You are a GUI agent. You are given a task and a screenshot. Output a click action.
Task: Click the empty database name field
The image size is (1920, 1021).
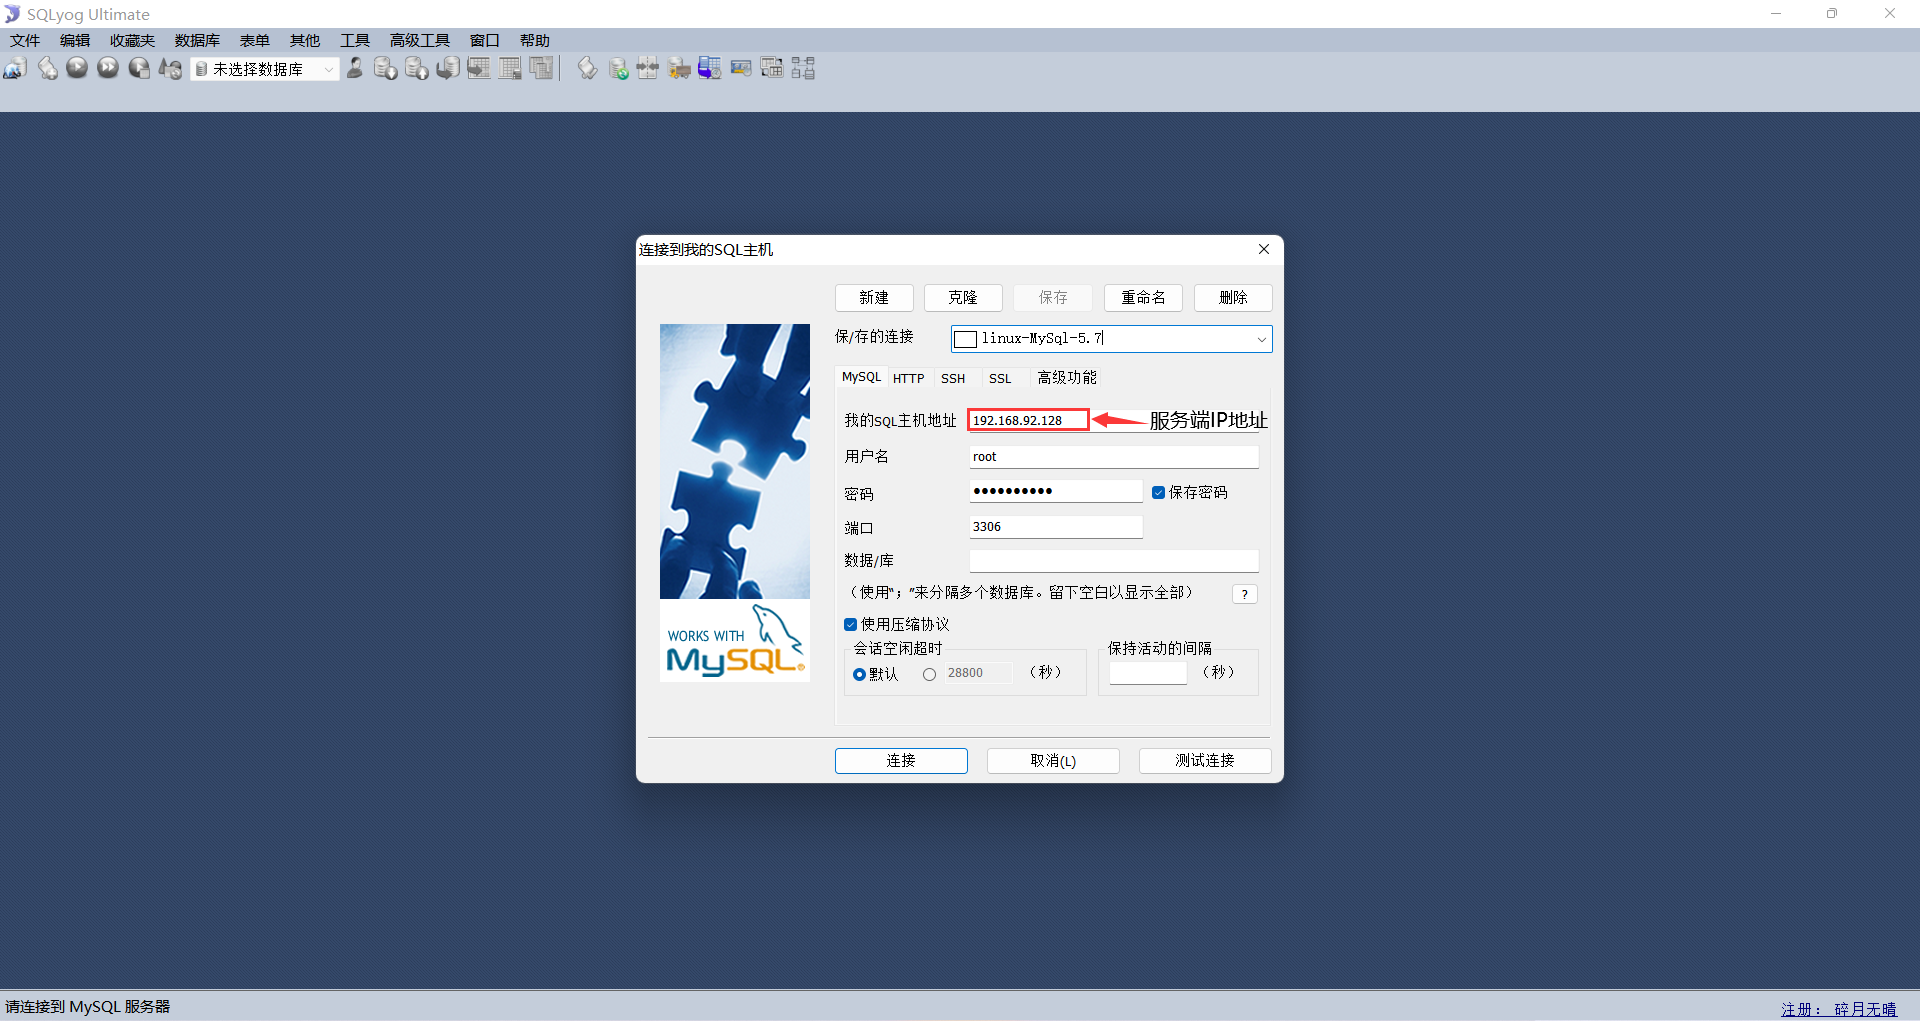(1114, 560)
